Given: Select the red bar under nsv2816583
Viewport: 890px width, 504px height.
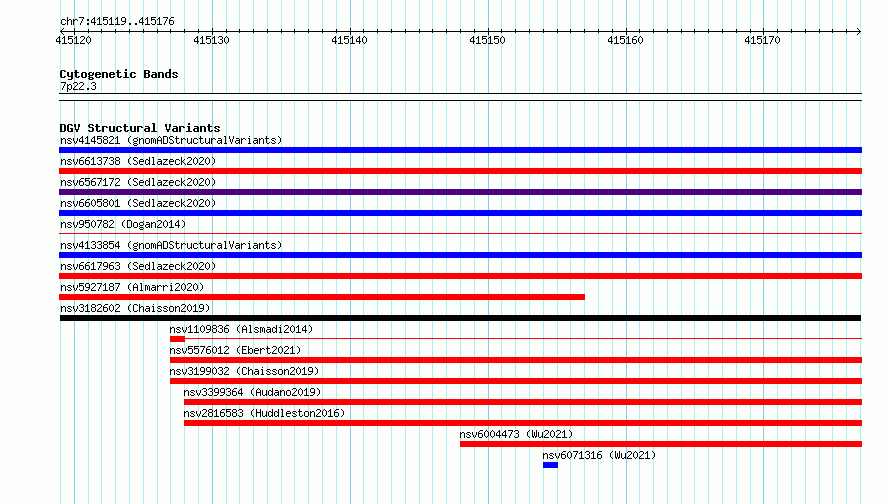Looking at the screenshot, I should [523, 423].
